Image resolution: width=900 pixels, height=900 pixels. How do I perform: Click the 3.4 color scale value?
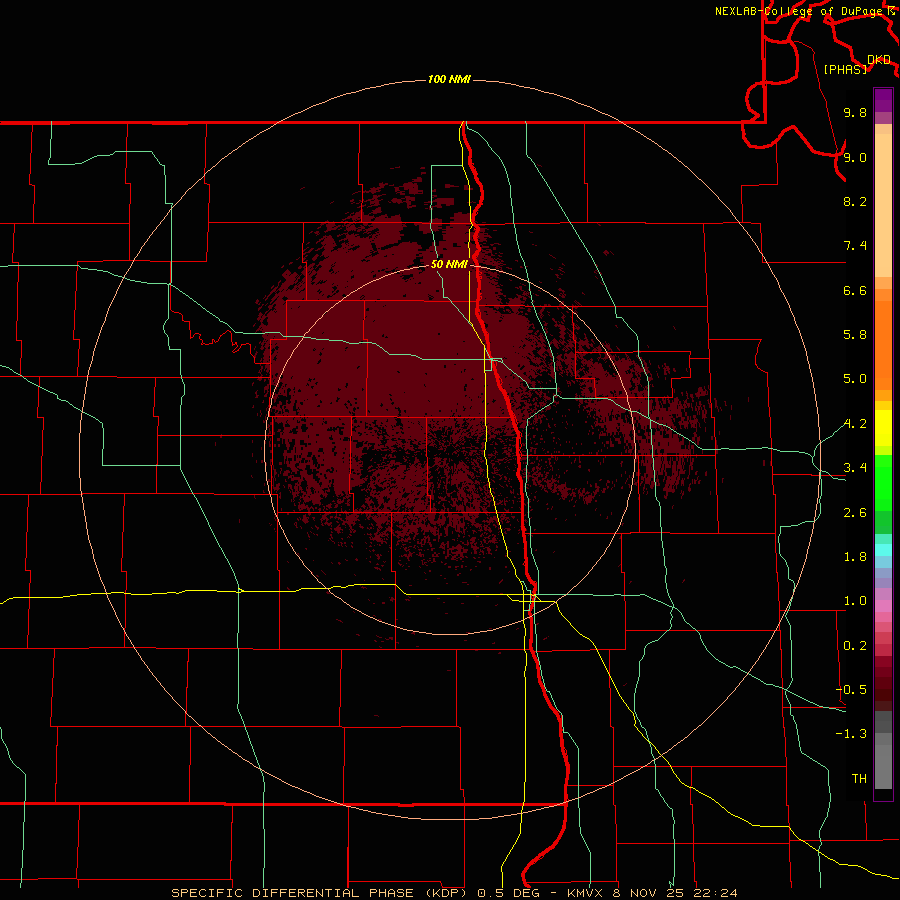click(855, 468)
